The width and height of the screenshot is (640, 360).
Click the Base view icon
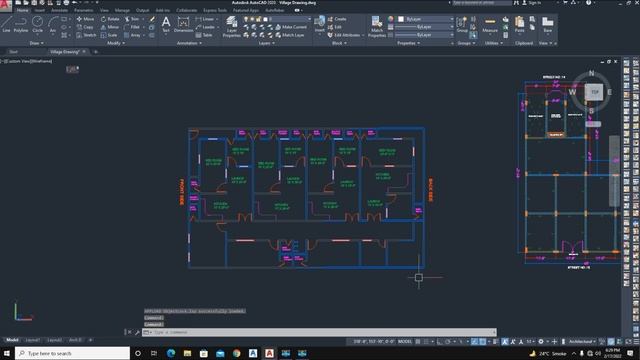coord(547,24)
